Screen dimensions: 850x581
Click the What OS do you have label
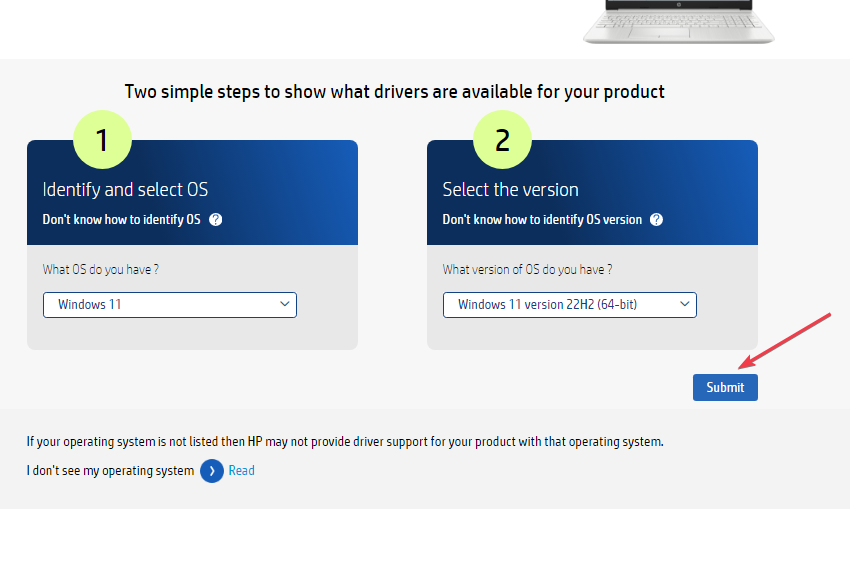tap(101, 269)
